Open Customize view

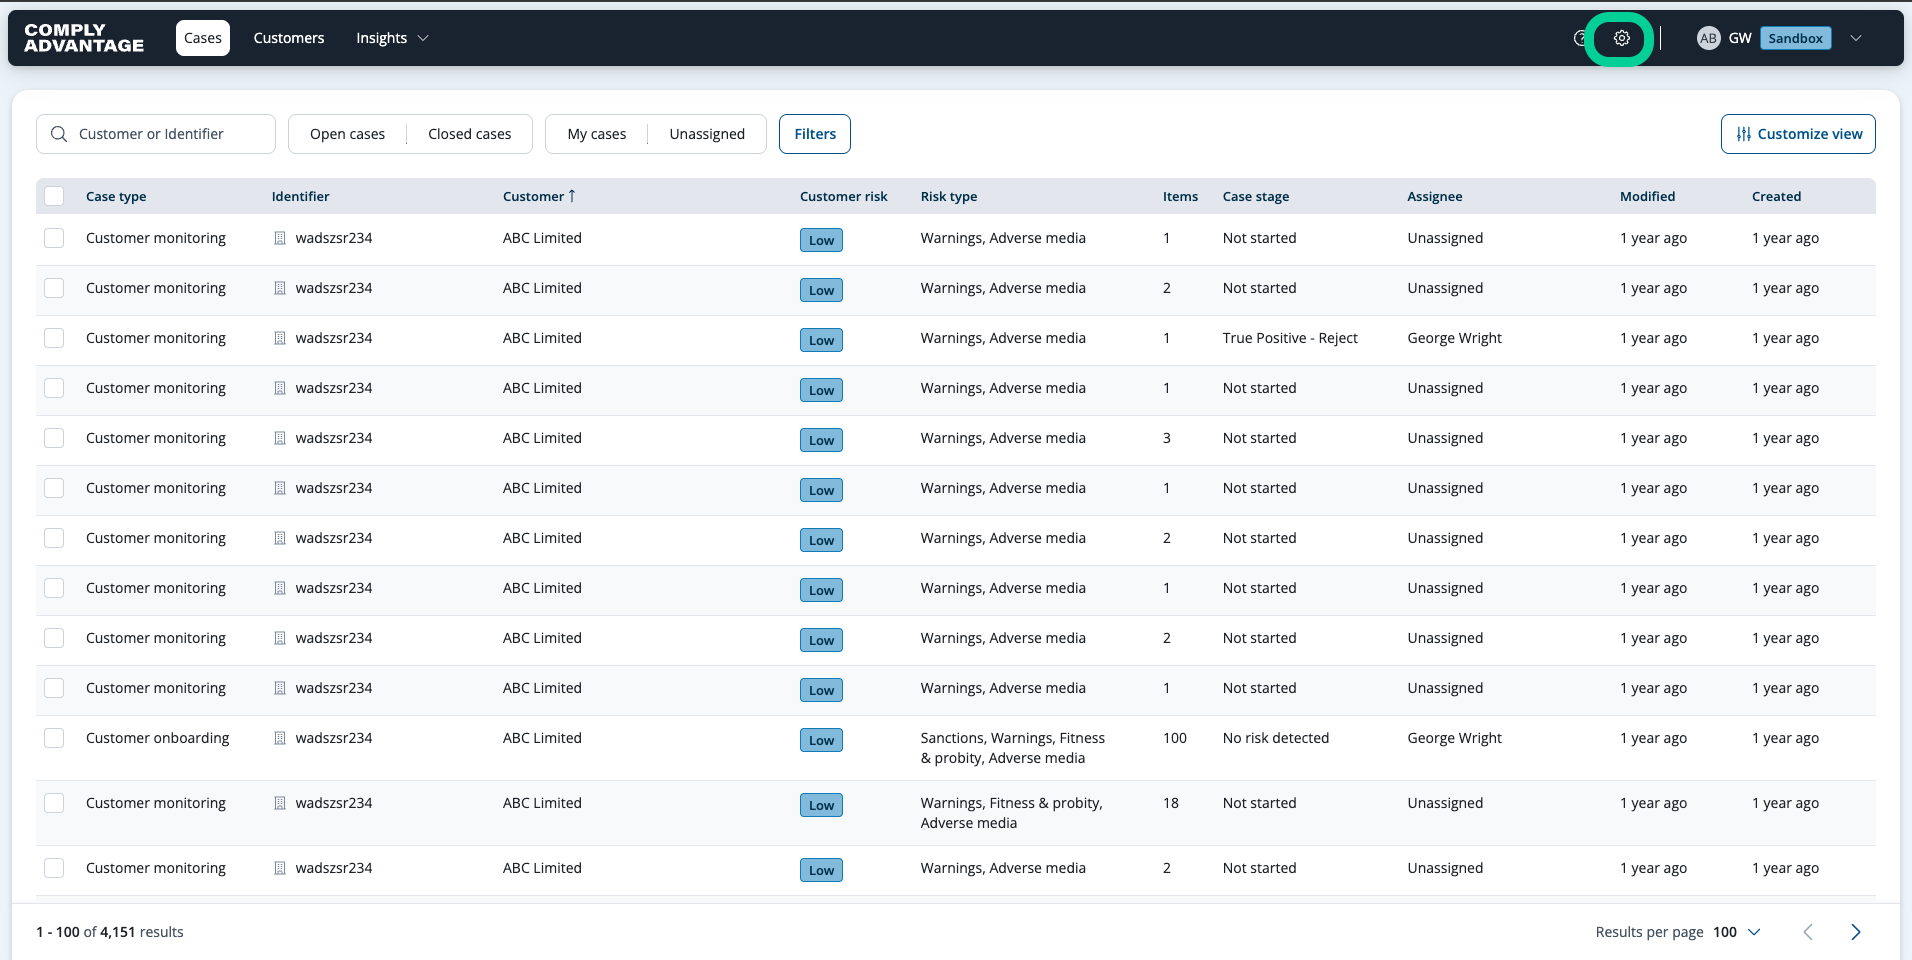click(x=1798, y=134)
